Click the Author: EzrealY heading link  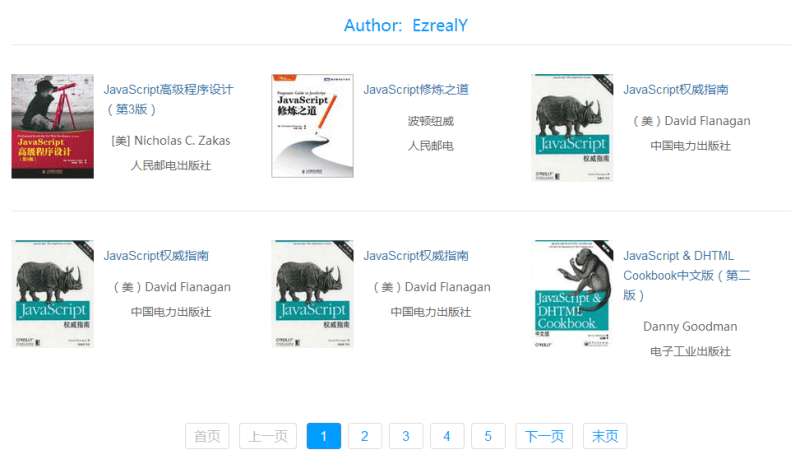pyautogui.click(x=405, y=25)
